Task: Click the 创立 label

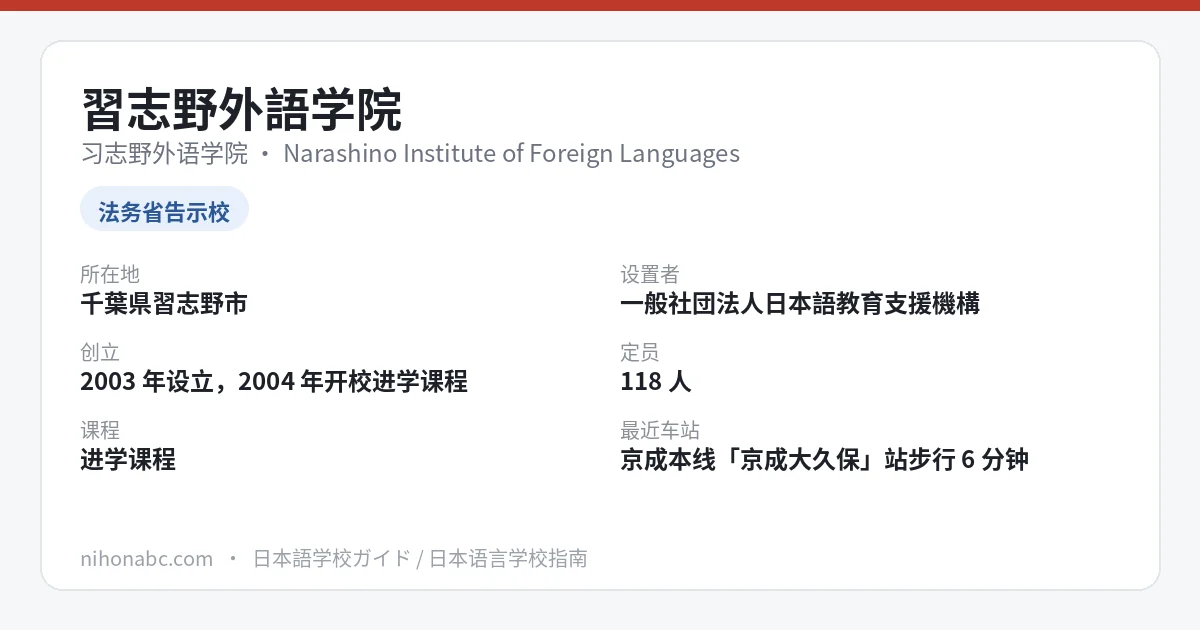Action: pyautogui.click(x=100, y=352)
